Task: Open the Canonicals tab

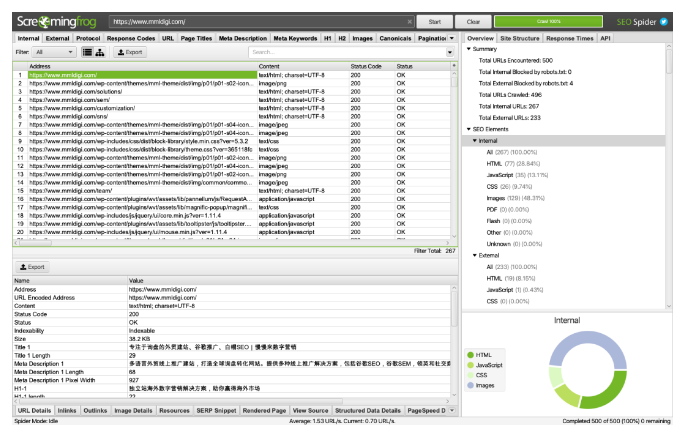Action: pos(395,38)
